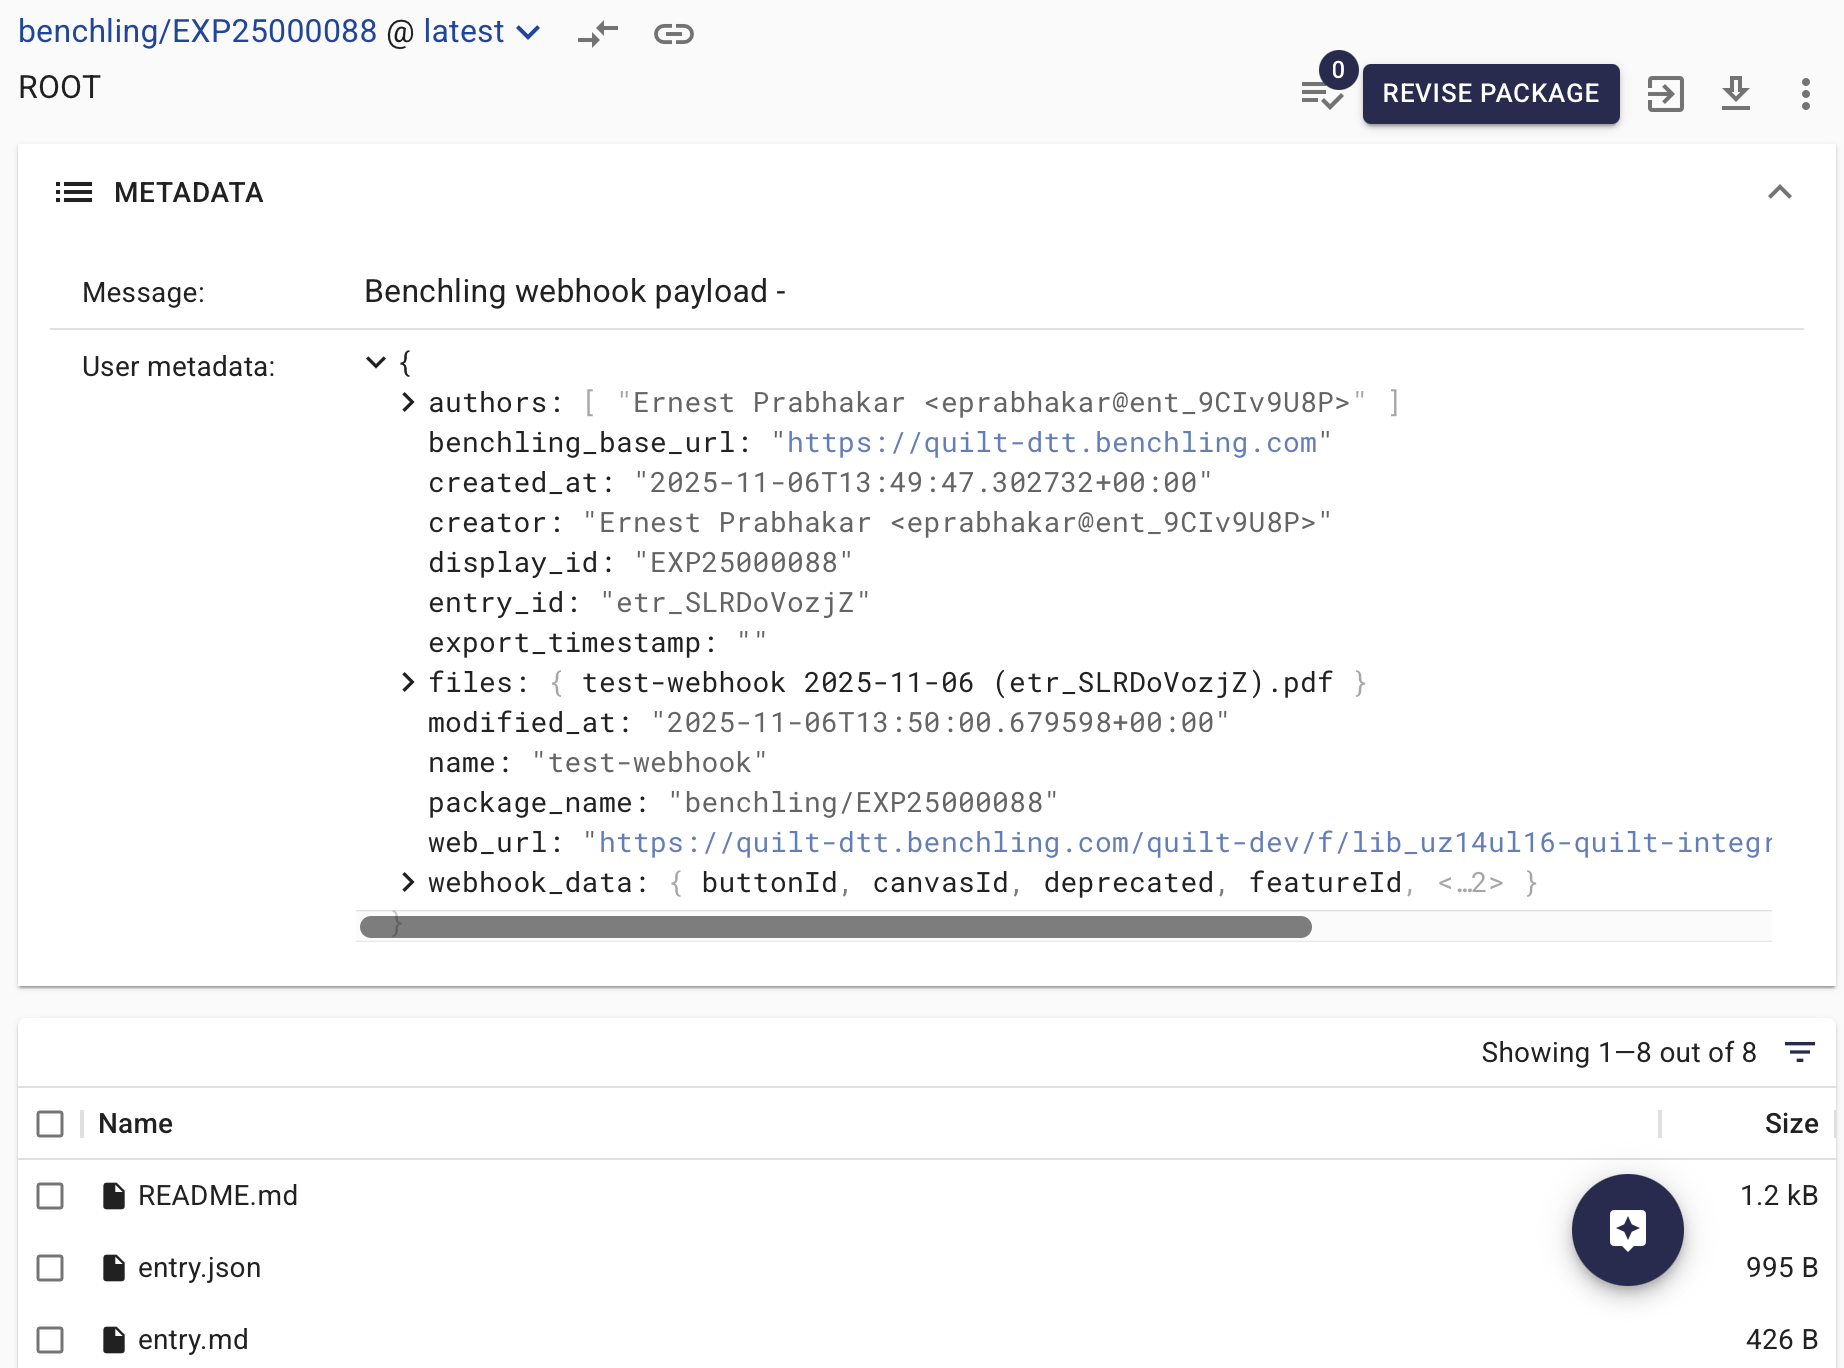
Task: Check the entry.json row checkbox
Action: 50,1268
